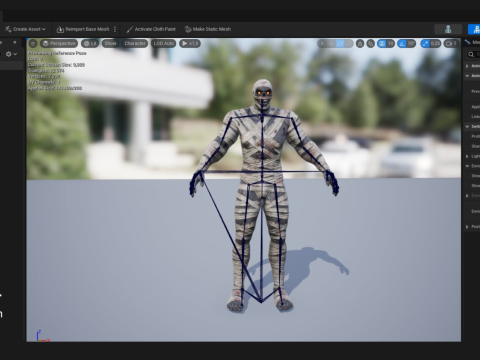480x360 pixels.
Task: Open the viewport hamburger options menu
Action: 33,43
